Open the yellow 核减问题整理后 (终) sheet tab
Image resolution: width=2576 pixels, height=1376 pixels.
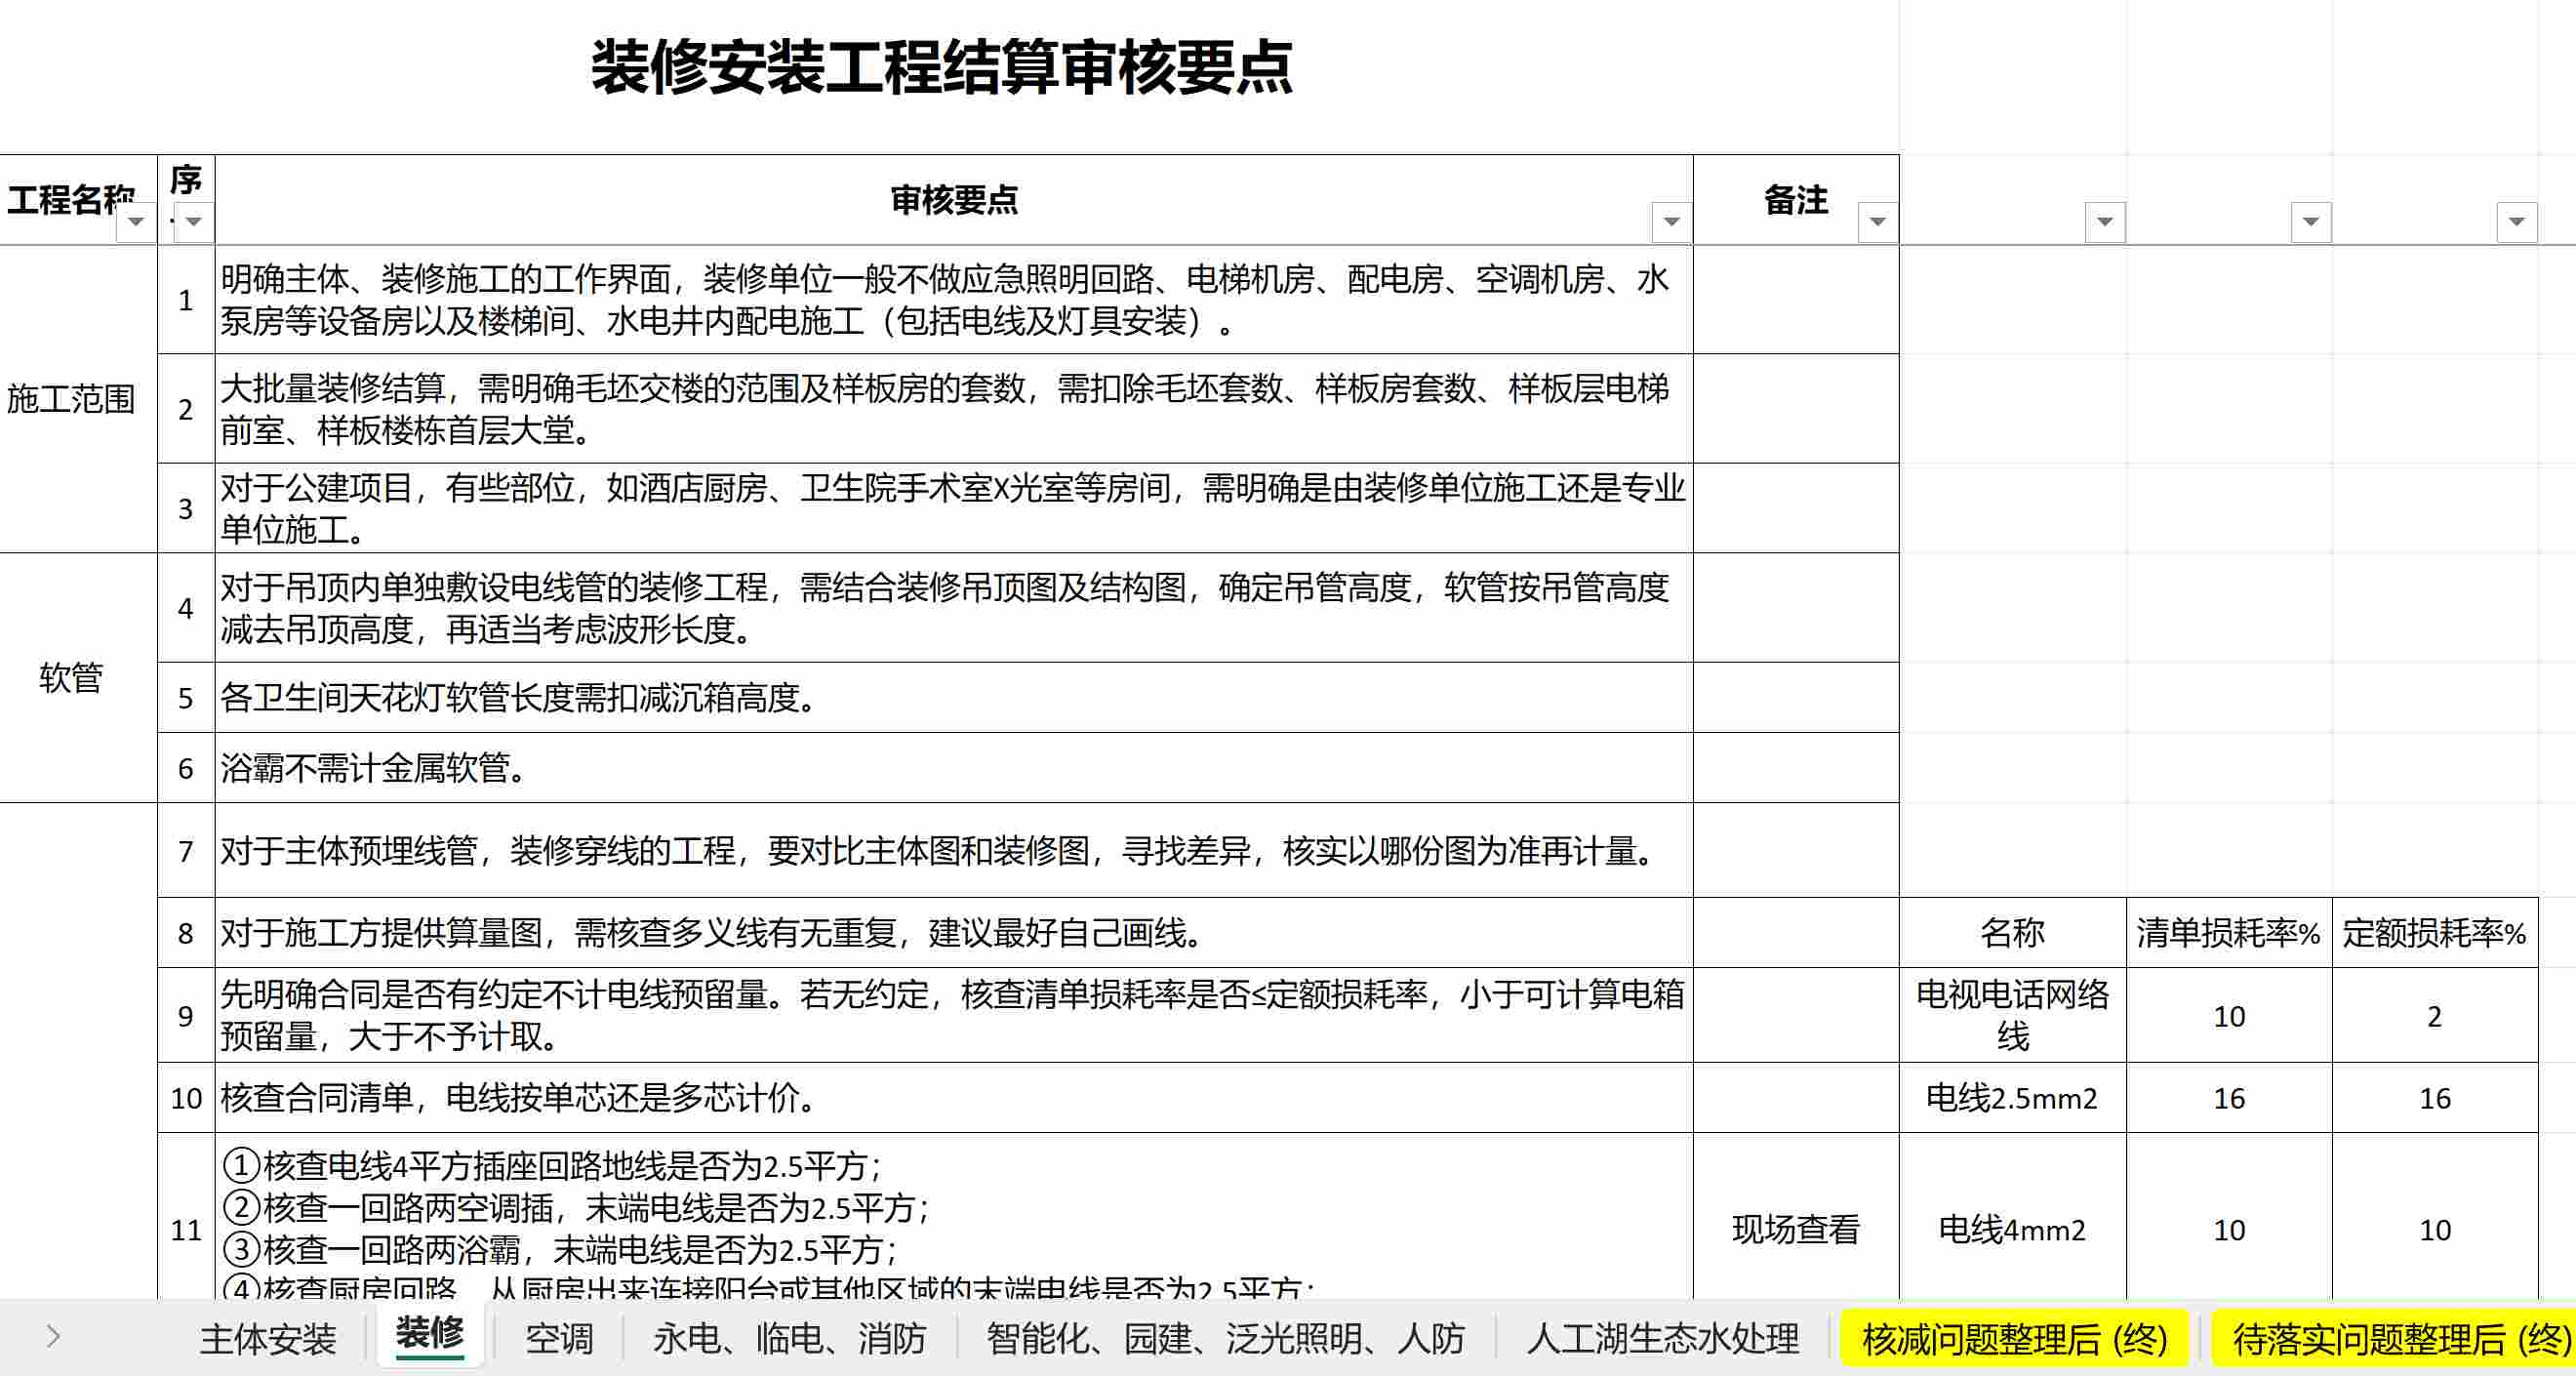pyautogui.click(x=2015, y=1339)
